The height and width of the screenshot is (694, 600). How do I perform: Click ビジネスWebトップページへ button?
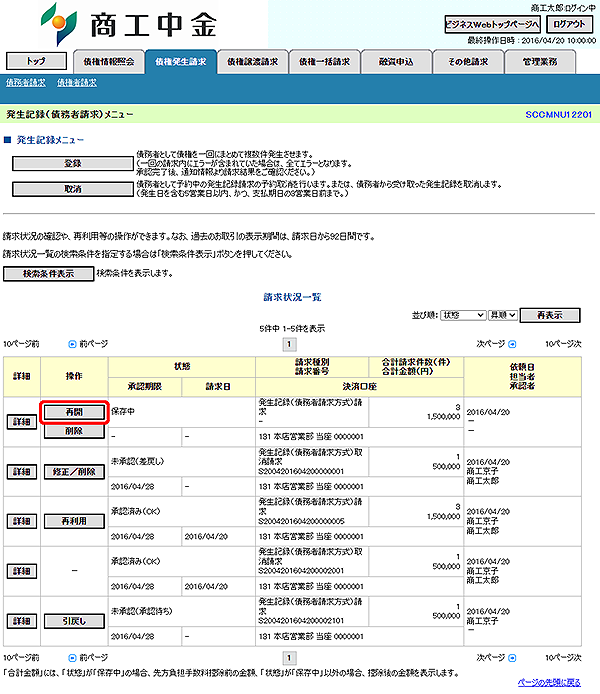click(492, 24)
